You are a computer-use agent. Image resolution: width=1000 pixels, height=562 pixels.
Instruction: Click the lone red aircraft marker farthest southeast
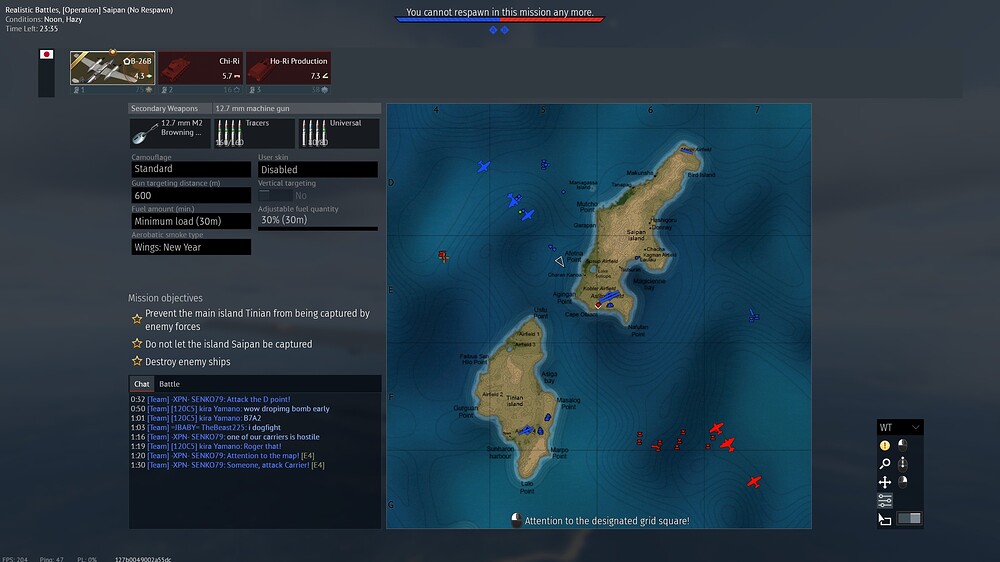click(x=754, y=482)
